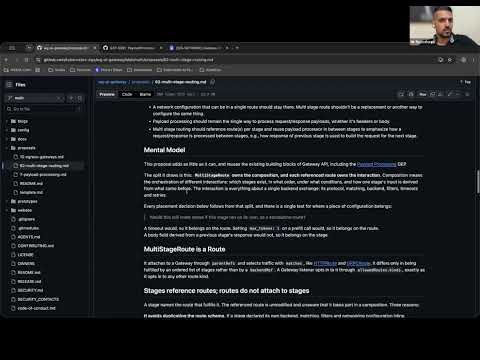Open the LICENSE file

pos(25,255)
